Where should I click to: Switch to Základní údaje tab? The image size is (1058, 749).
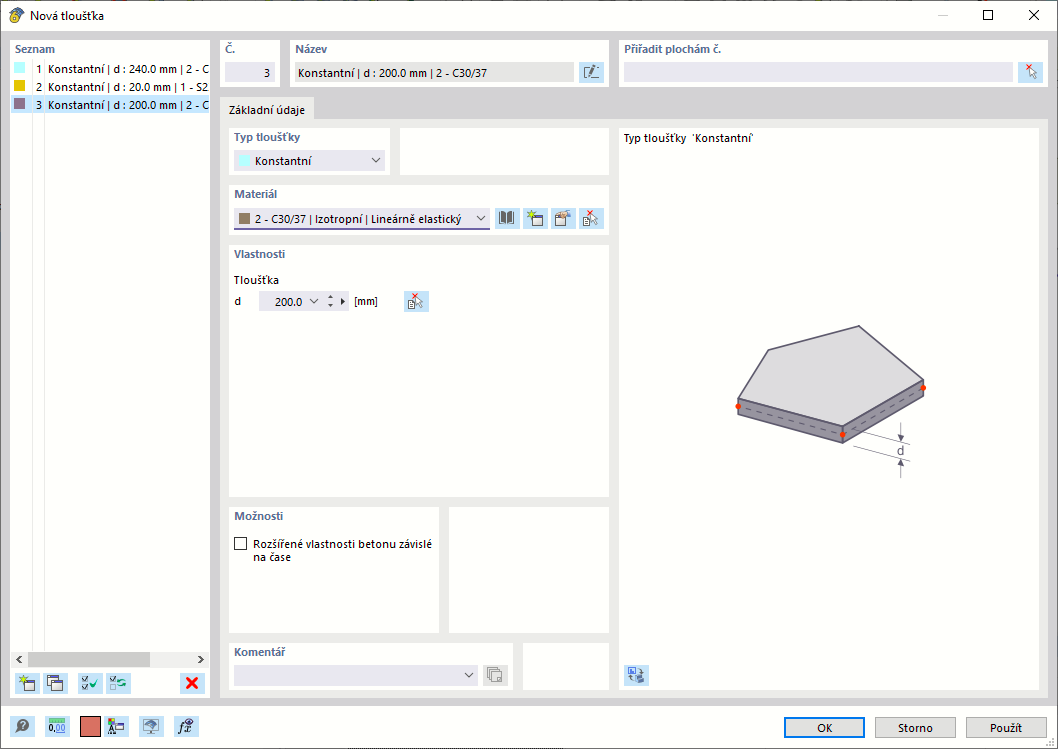267,110
